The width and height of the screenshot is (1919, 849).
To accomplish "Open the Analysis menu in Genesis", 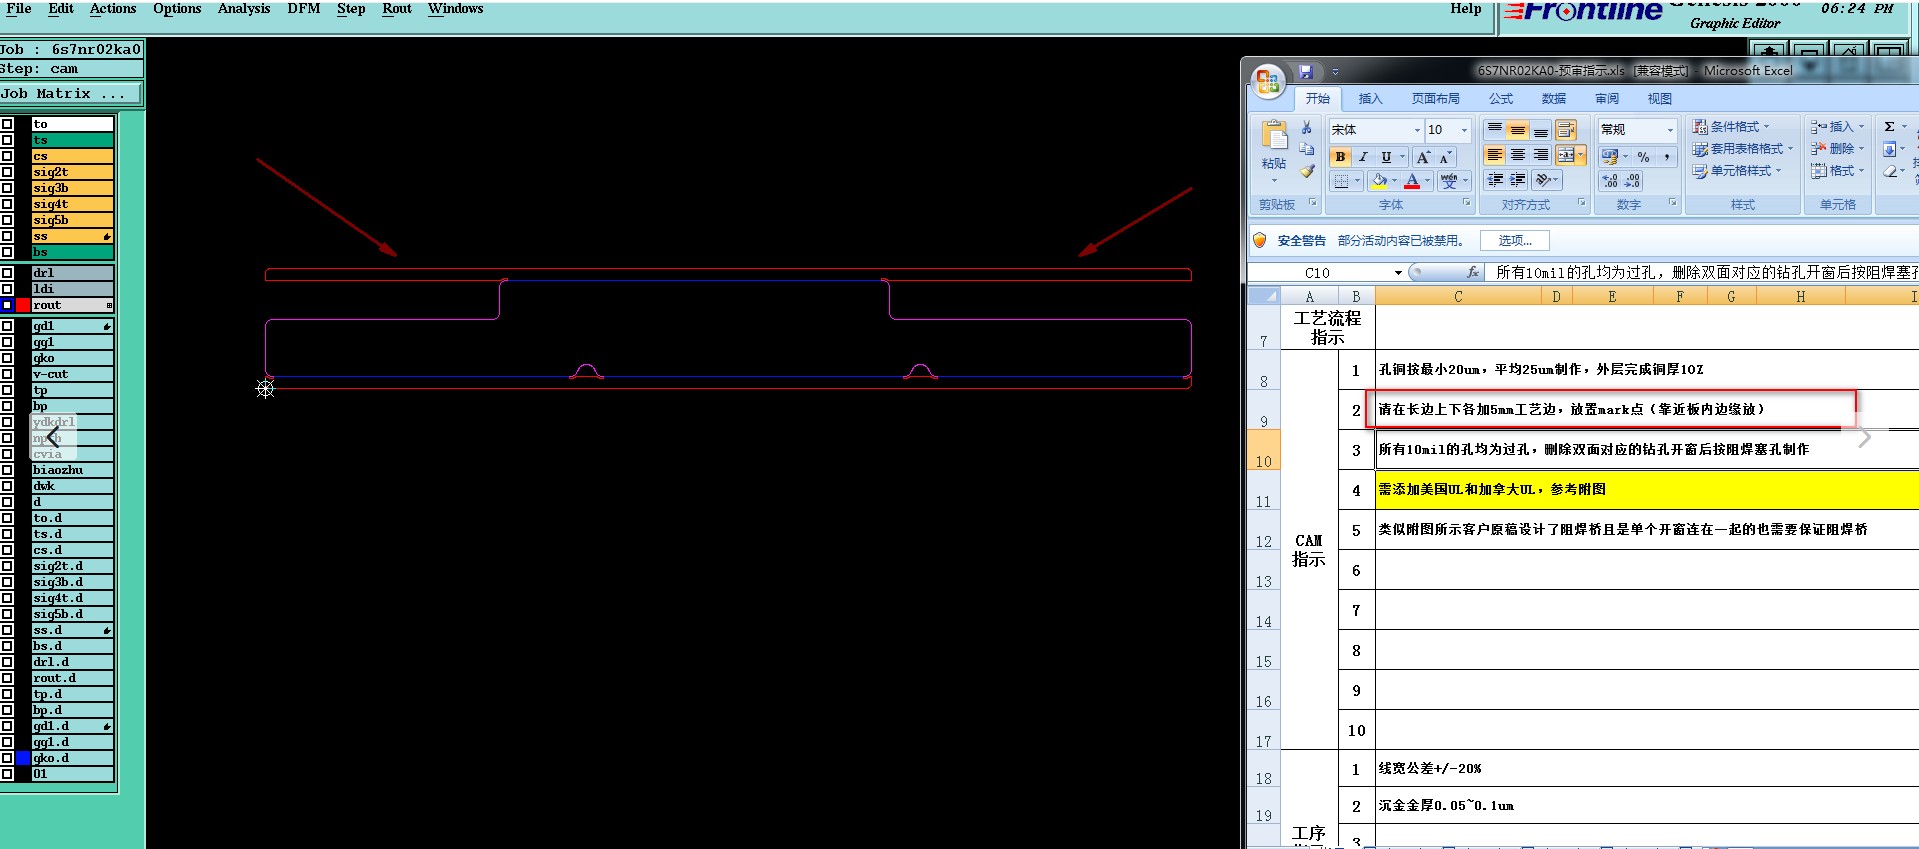I will pos(244,8).
